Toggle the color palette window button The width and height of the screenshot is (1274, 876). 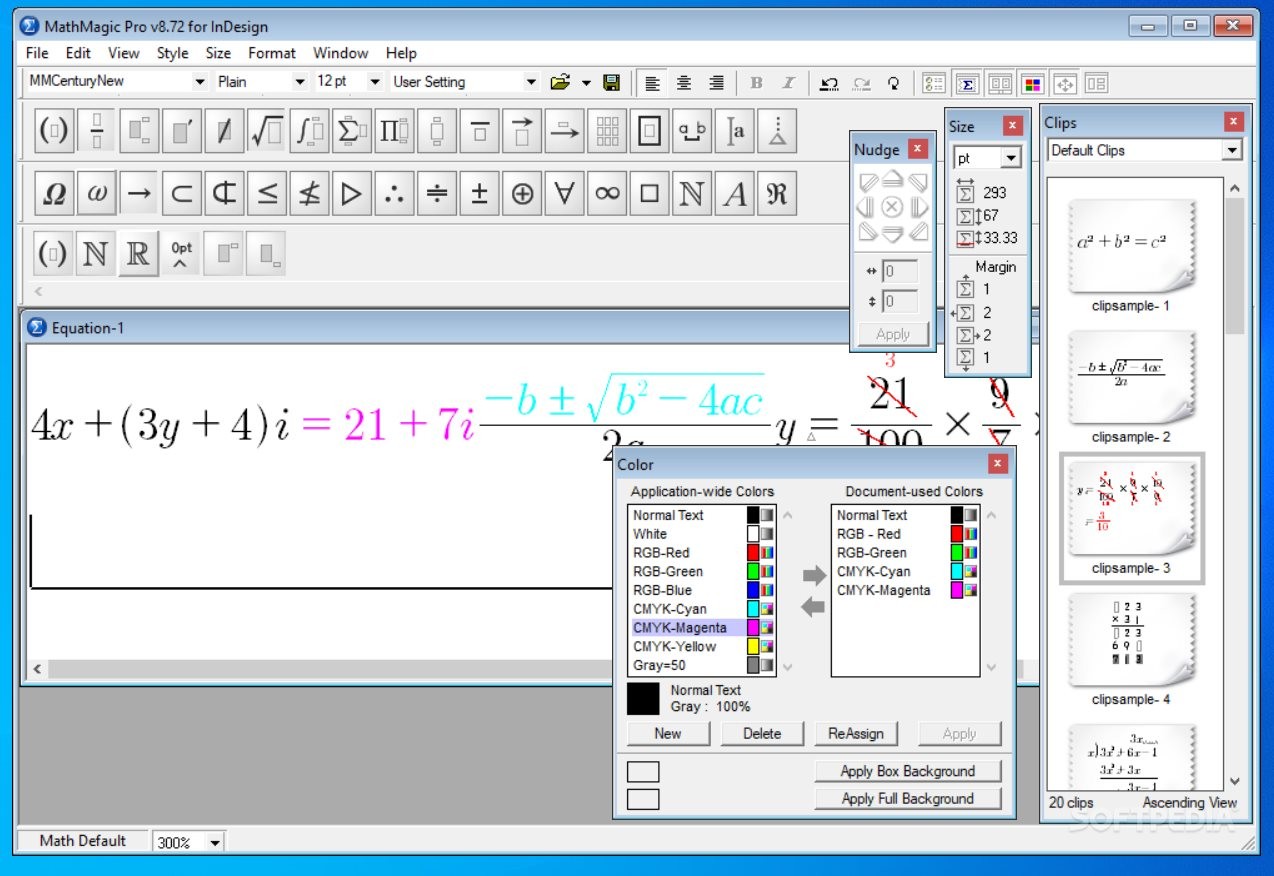point(1033,84)
